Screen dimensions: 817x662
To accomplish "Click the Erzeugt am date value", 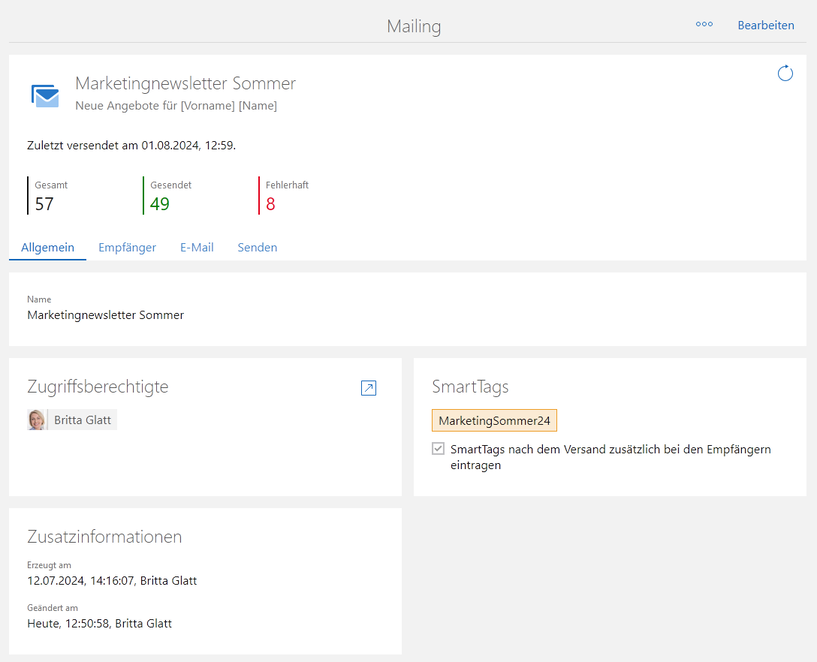I will coord(111,581).
